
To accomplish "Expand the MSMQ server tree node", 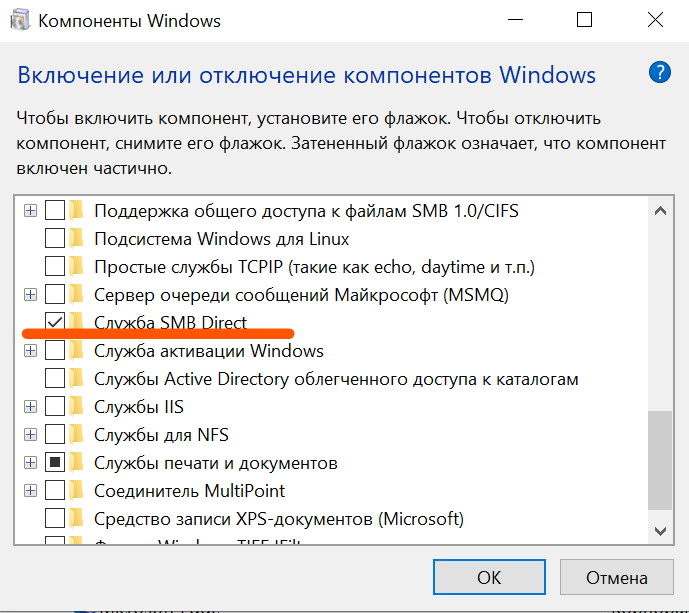I will [x=31, y=295].
